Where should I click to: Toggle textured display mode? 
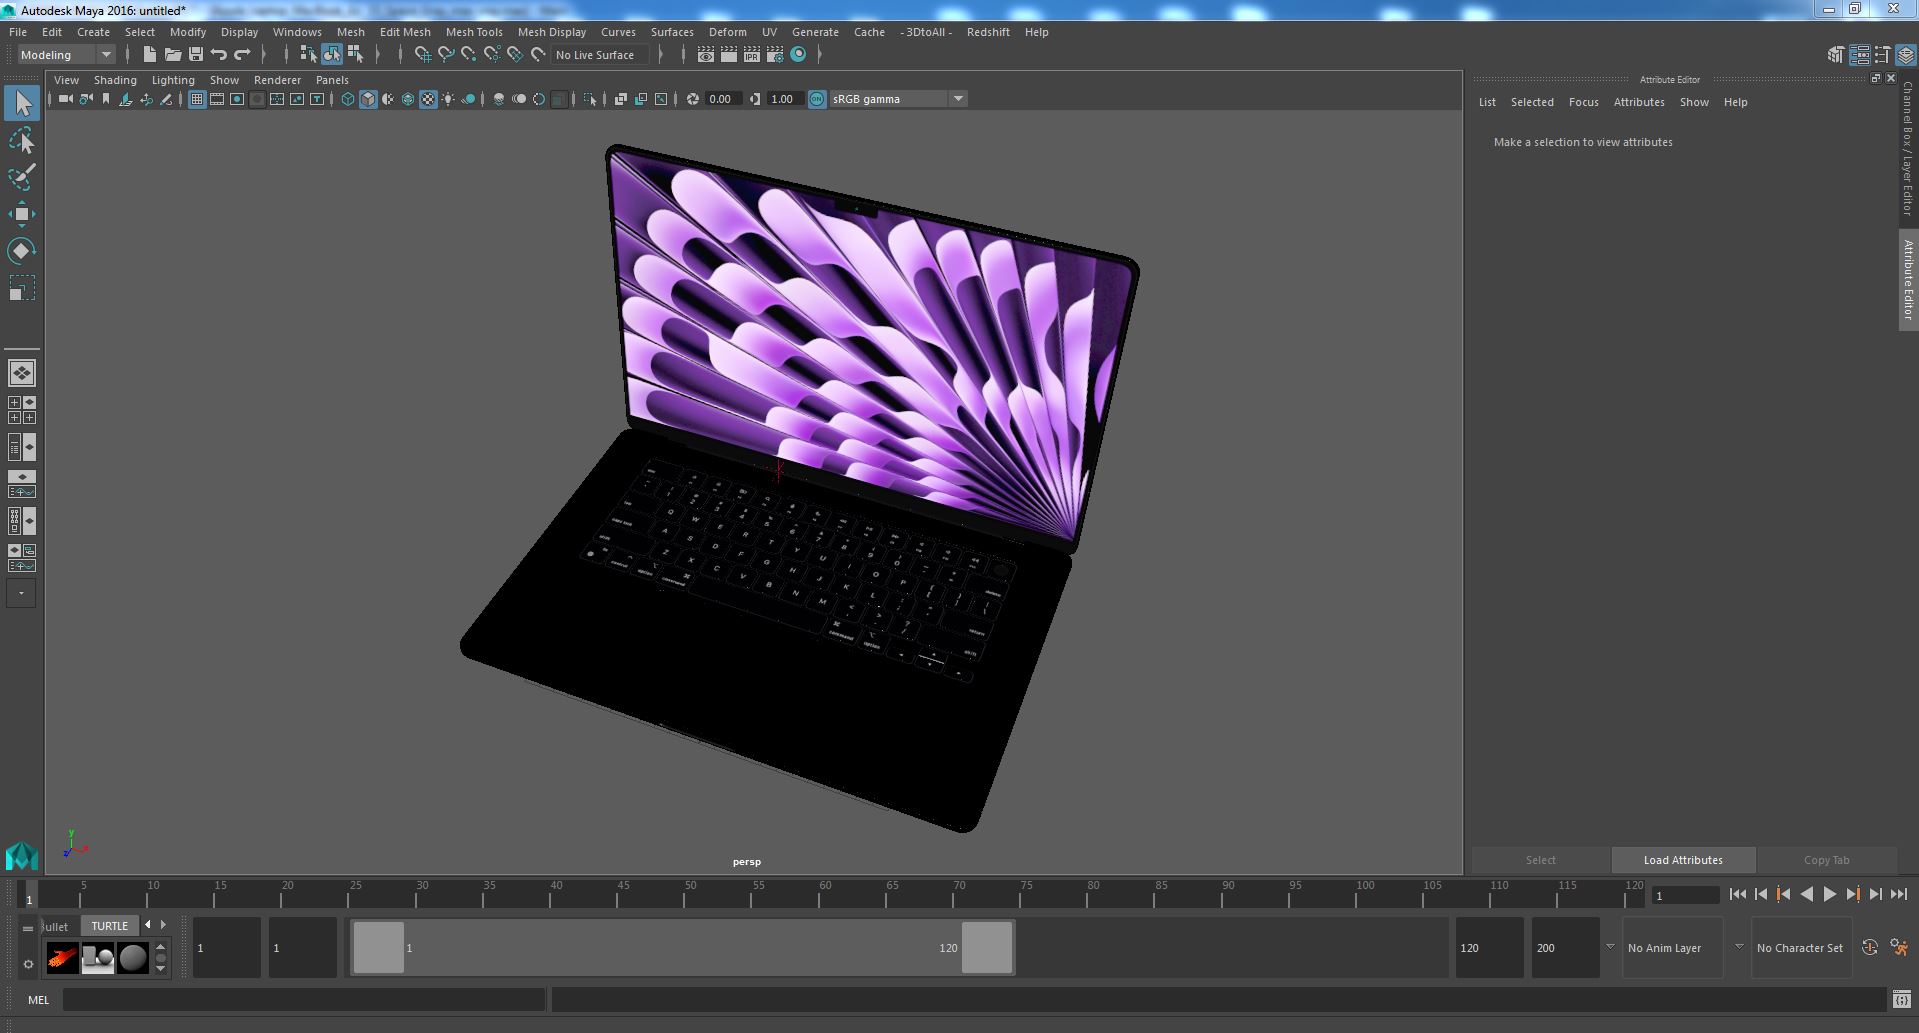click(428, 99)
